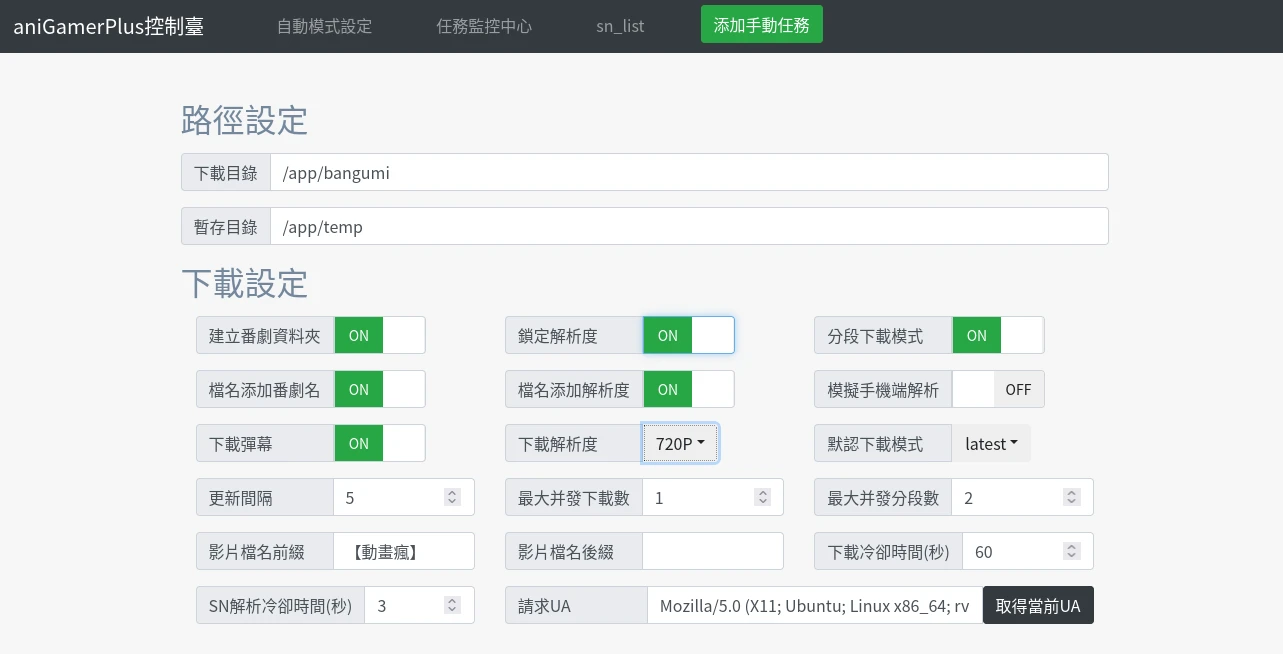Click the 取得當前UA button

(1038, 606)
